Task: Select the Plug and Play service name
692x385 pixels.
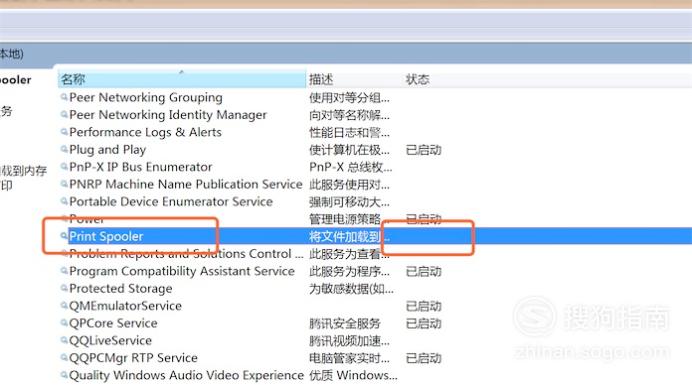Action: point(107,150)
